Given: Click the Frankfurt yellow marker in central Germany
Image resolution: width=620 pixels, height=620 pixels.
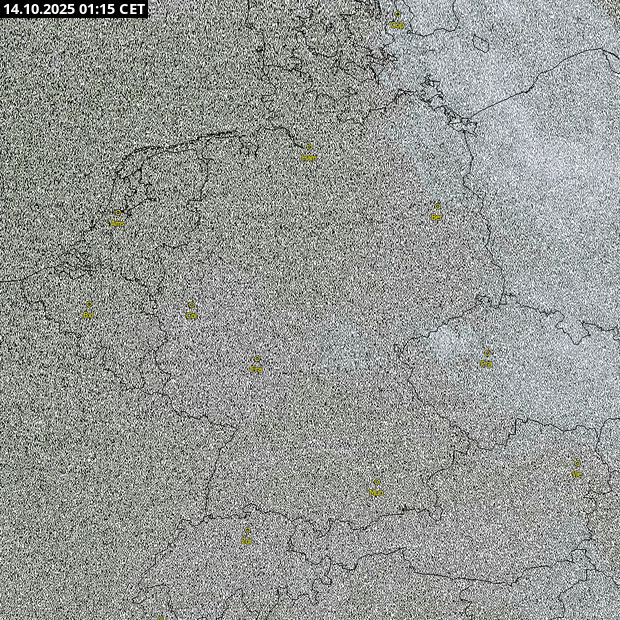Looking at the screenshot, I should pos(256,365).
